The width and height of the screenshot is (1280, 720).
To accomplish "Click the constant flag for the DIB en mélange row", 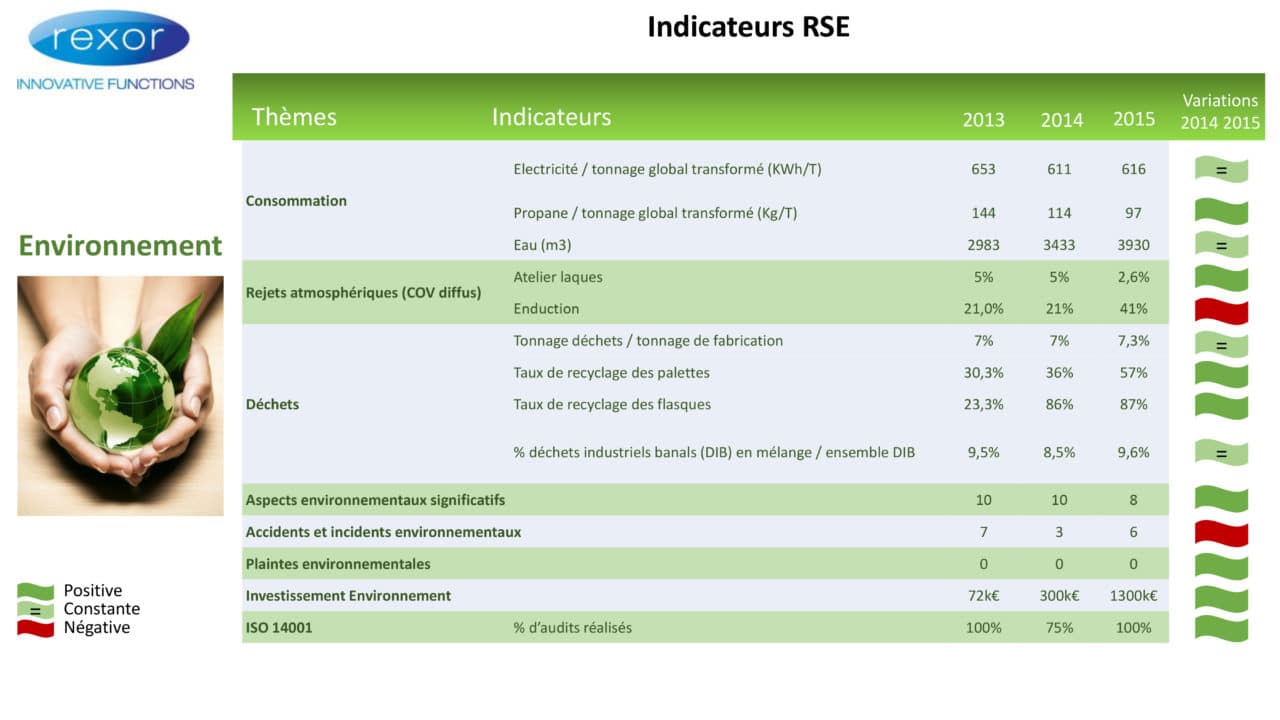I will click(1221, 453).
